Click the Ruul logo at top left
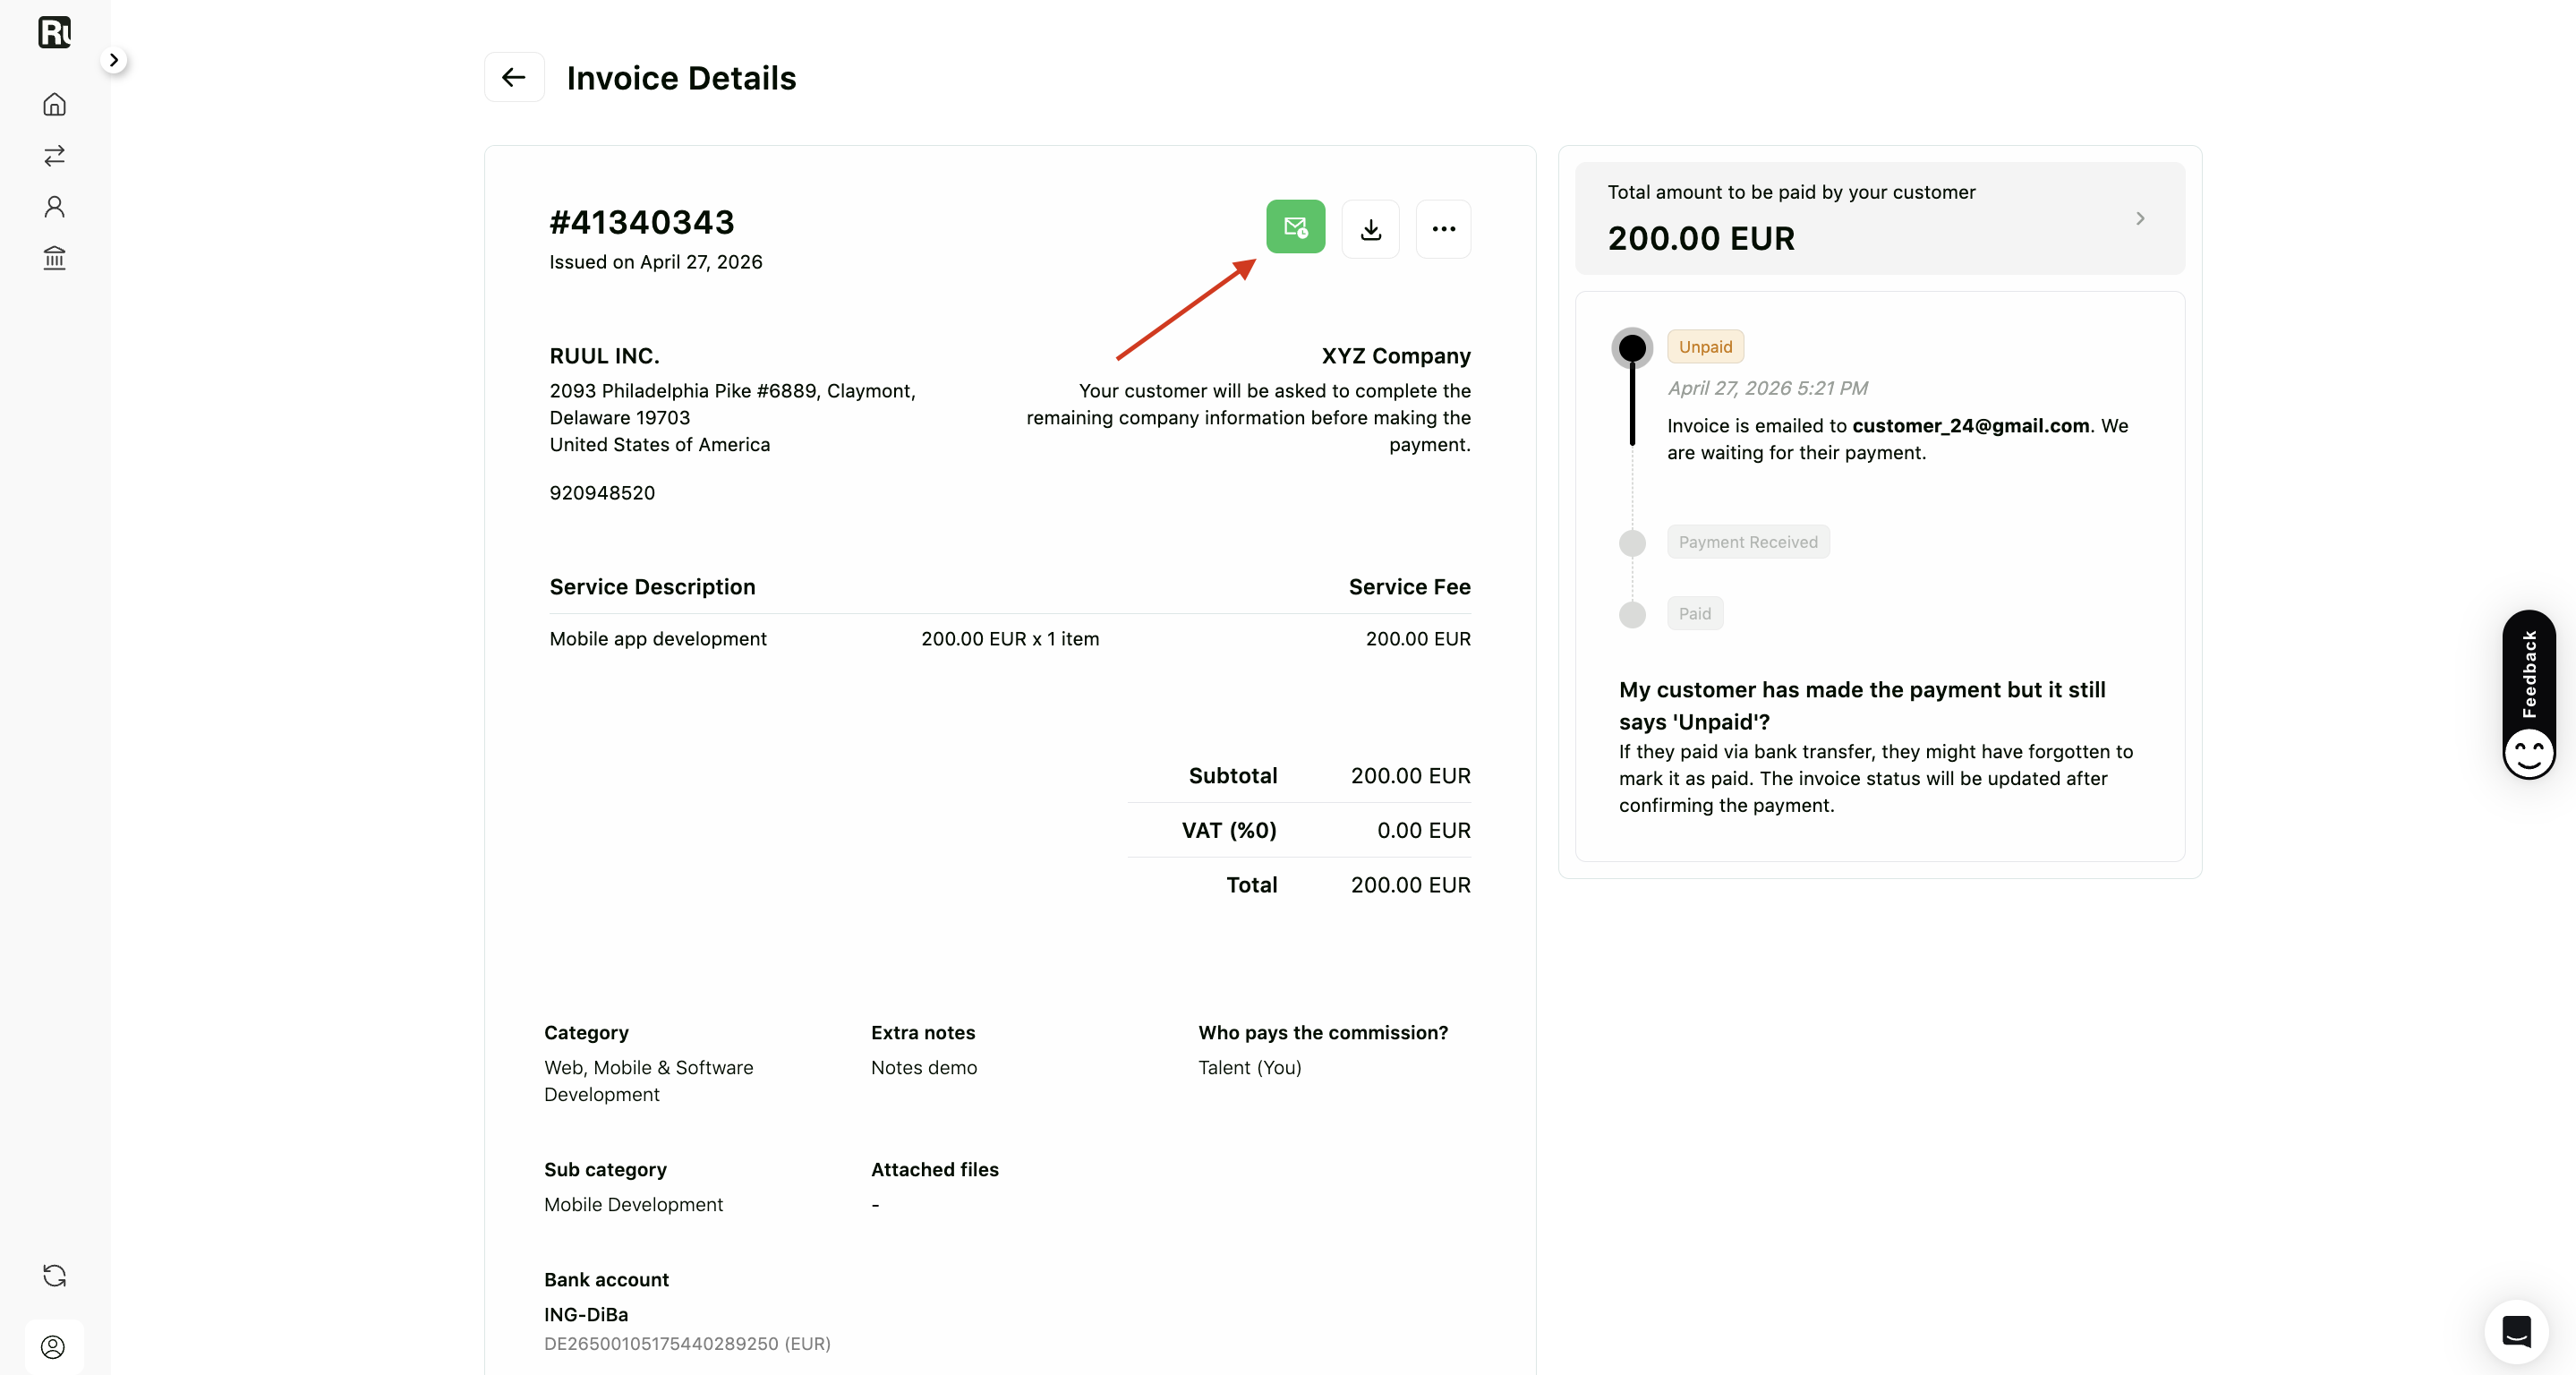 pos(55,32)
